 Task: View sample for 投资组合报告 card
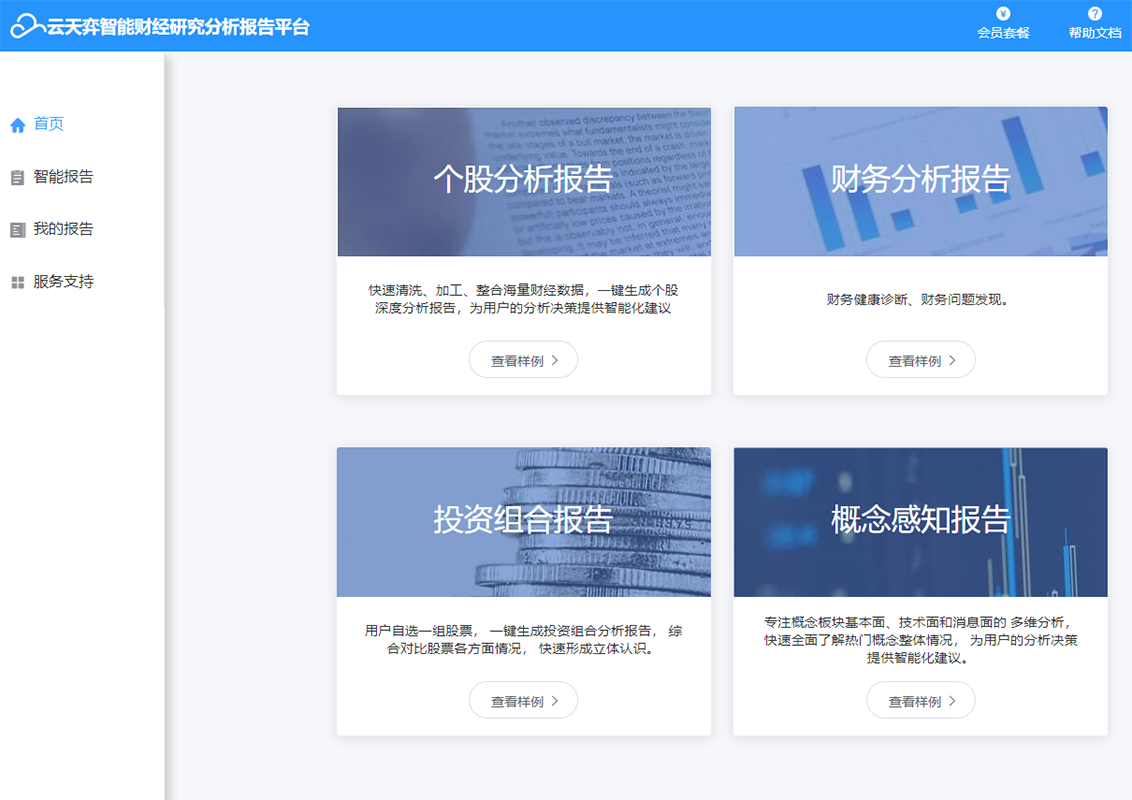pos(523,701)
